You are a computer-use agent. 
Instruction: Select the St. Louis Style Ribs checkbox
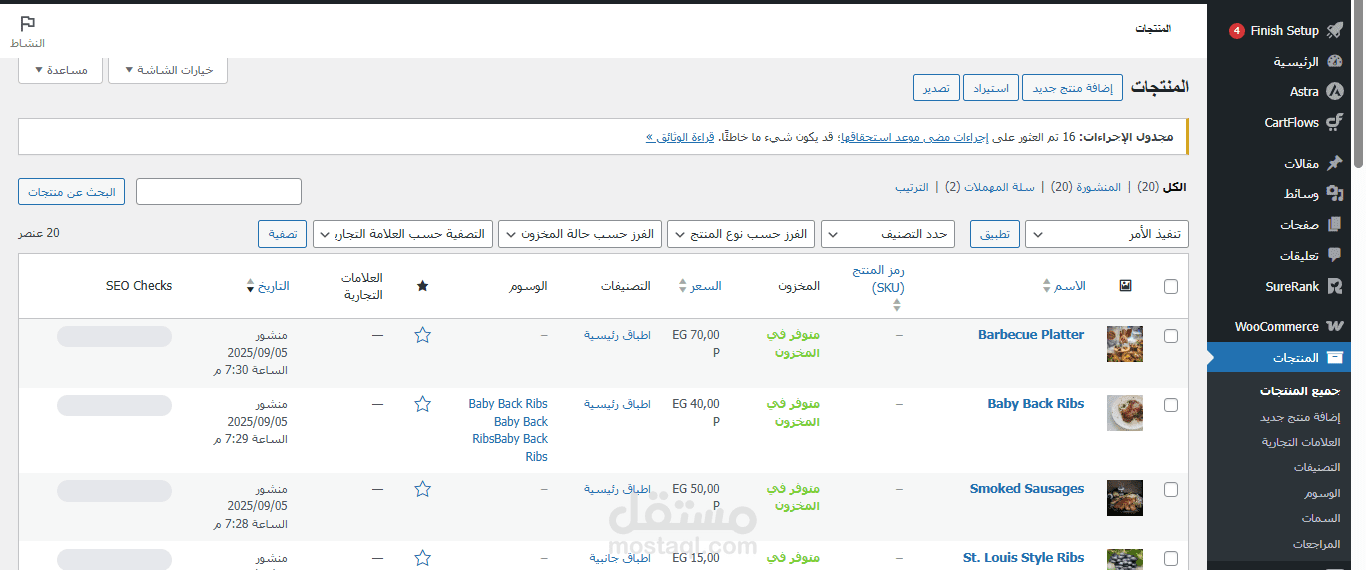pos(1171,559)
